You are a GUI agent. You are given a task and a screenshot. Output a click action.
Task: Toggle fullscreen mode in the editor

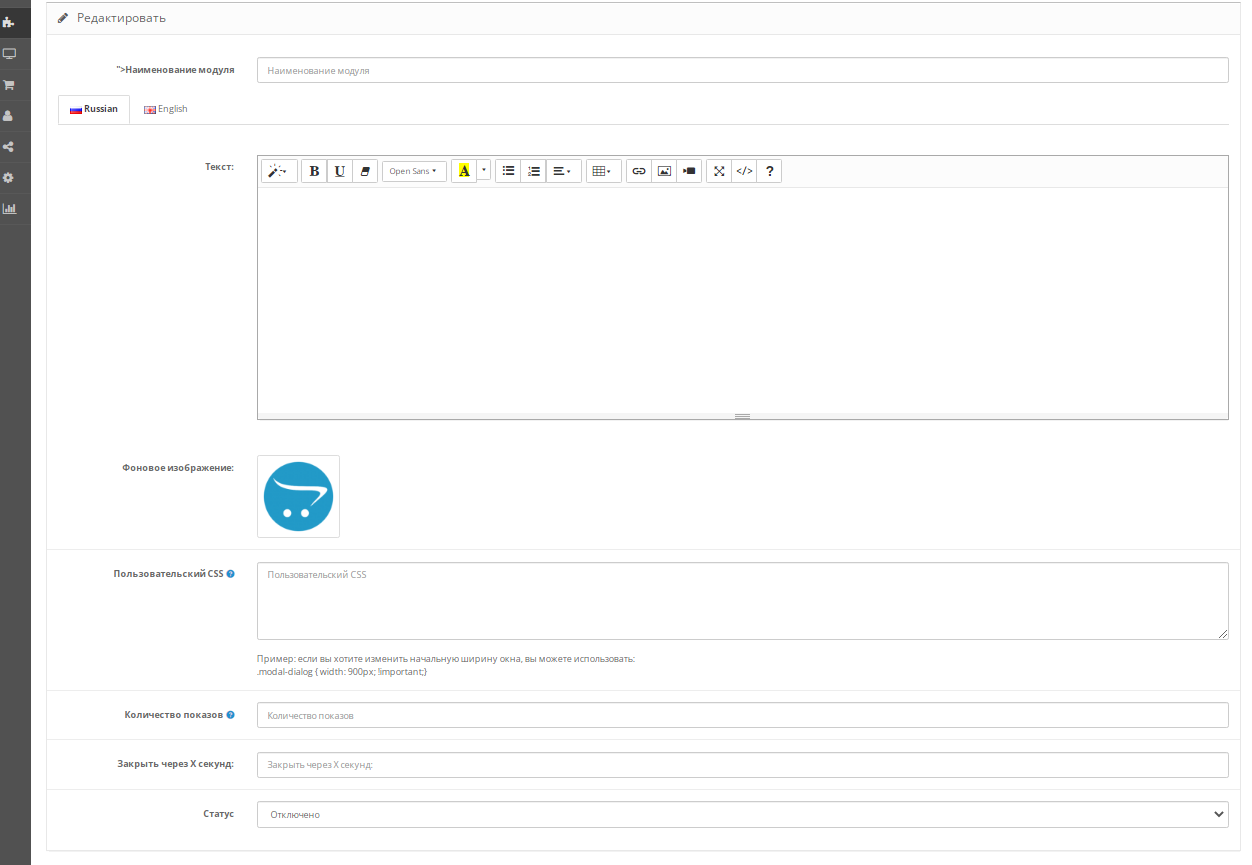719,171
